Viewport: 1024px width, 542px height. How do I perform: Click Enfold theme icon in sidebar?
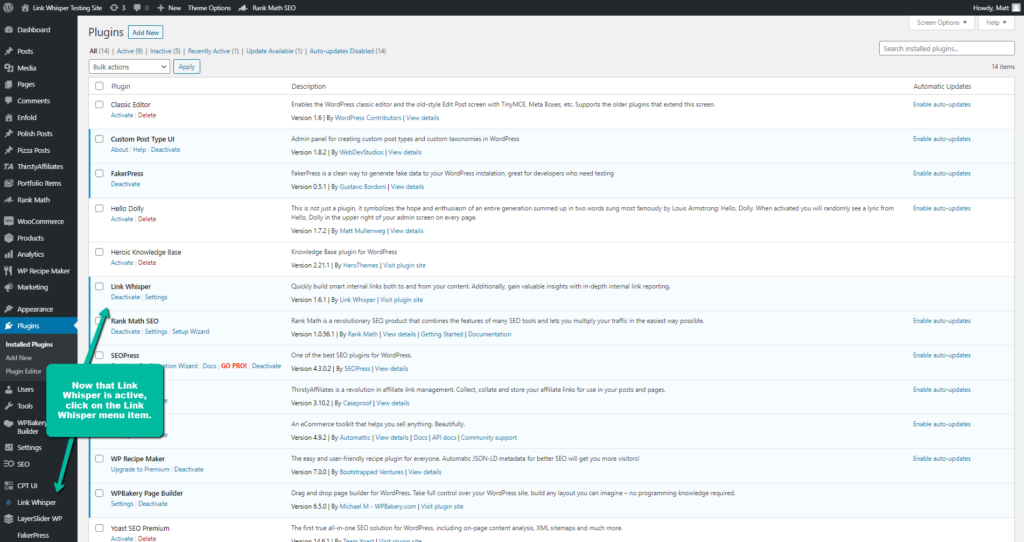point(8,118)
